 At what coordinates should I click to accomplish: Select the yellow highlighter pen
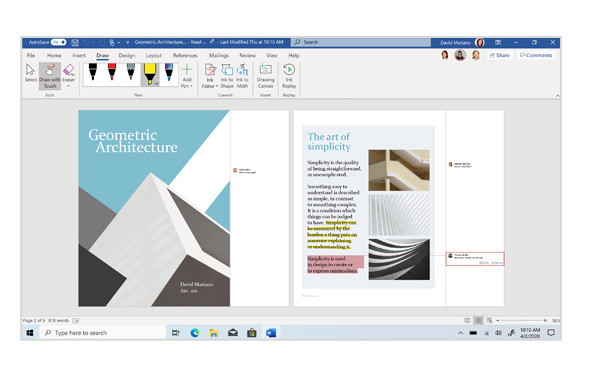(150, 74)
